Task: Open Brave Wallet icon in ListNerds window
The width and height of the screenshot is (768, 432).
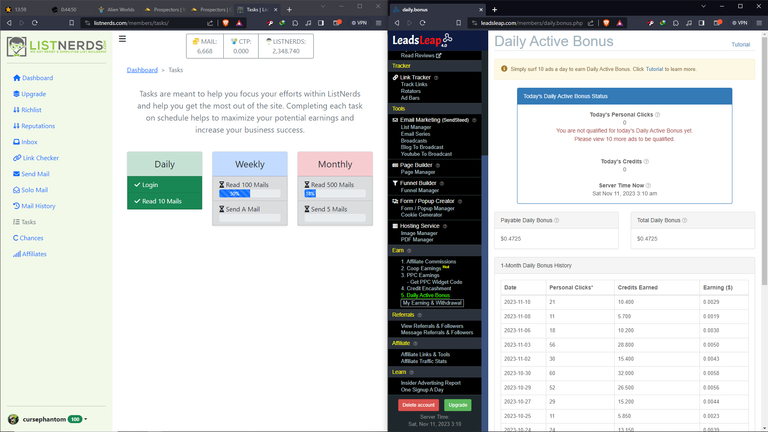Action: click(x=337, y=23)
